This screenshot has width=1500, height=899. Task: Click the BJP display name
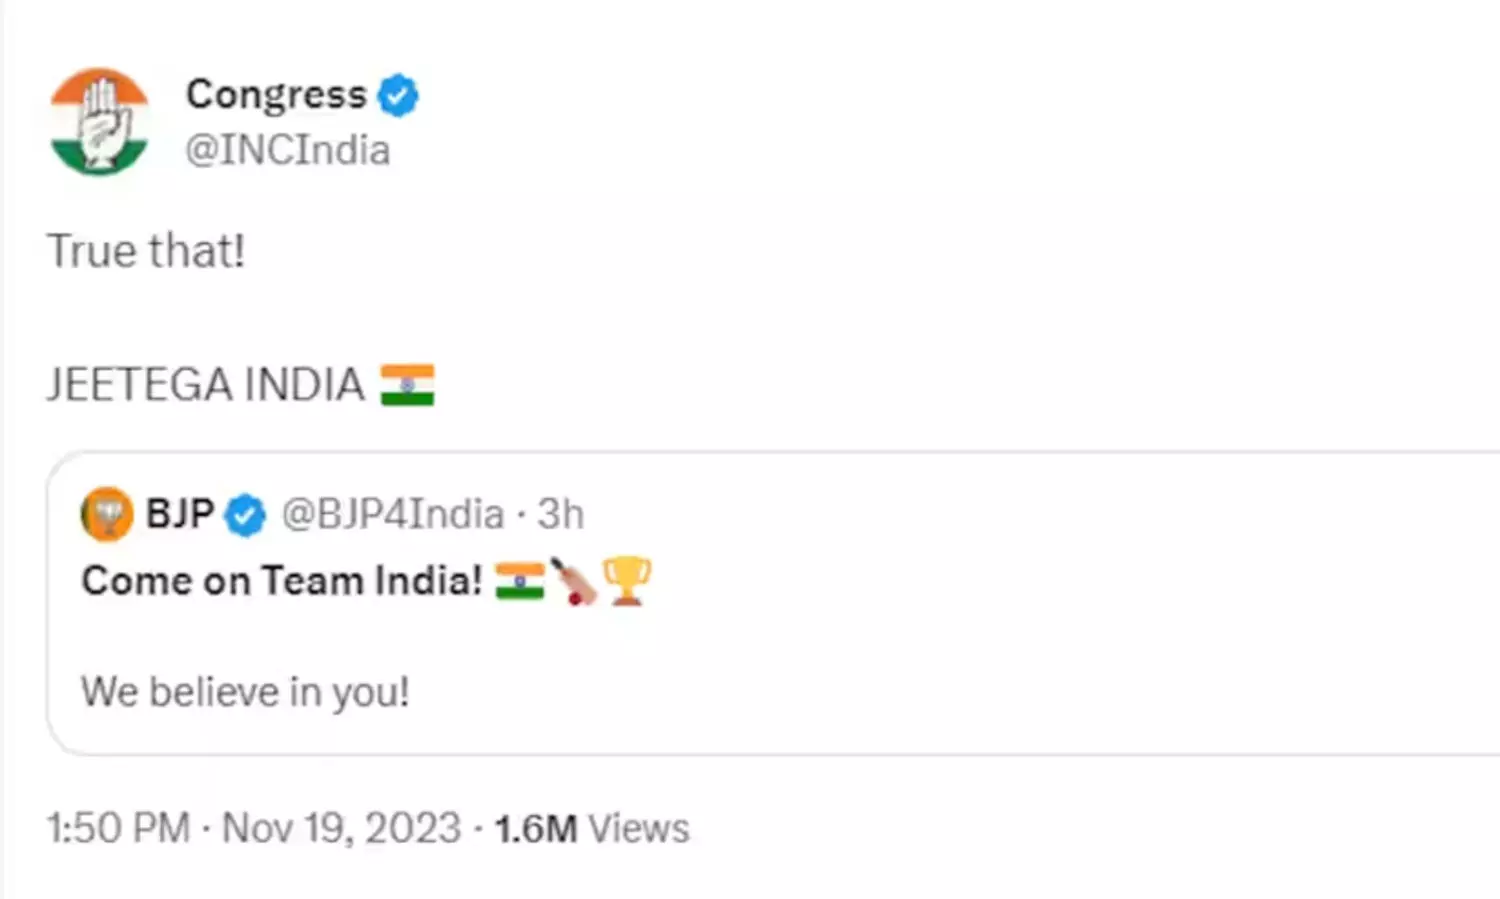(180, 514)
